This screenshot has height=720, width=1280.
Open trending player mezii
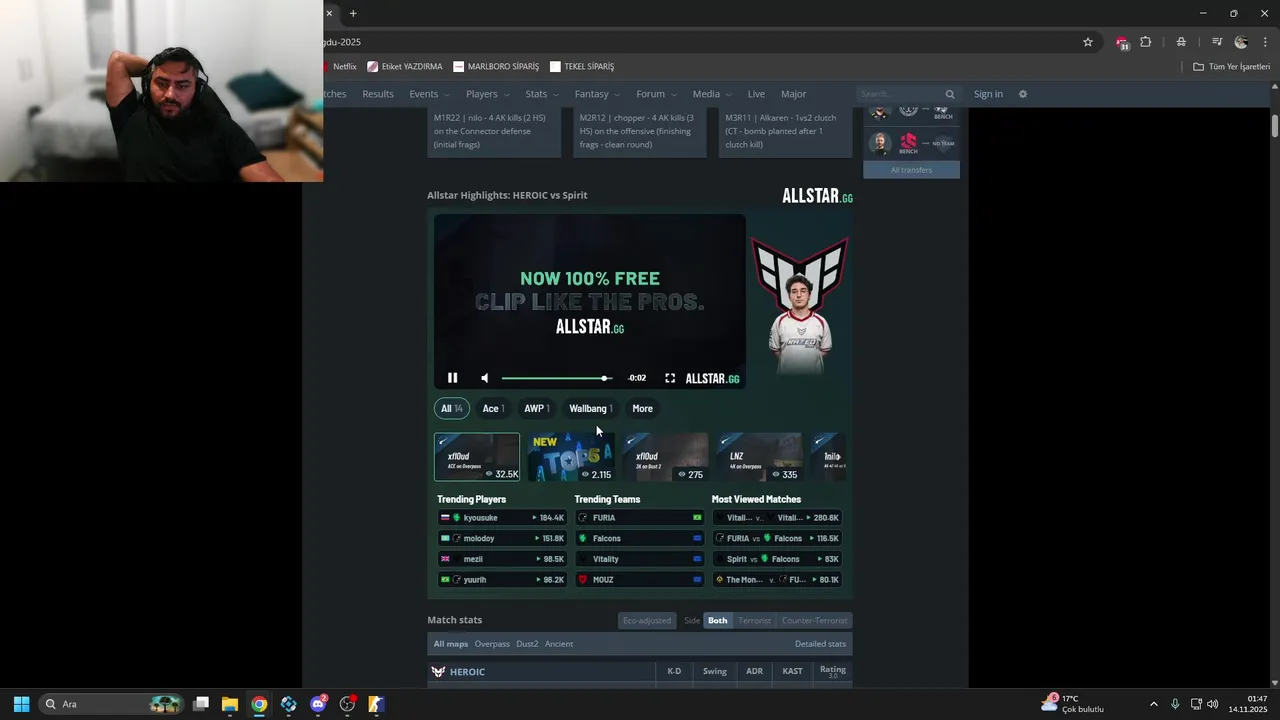point(502,559)
